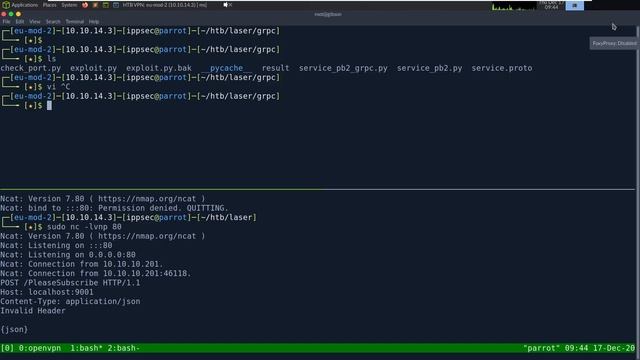Click the ~/htb/laser path in lower pane prompt
Screen dimensions: 640x360
(x=227, y=218)
